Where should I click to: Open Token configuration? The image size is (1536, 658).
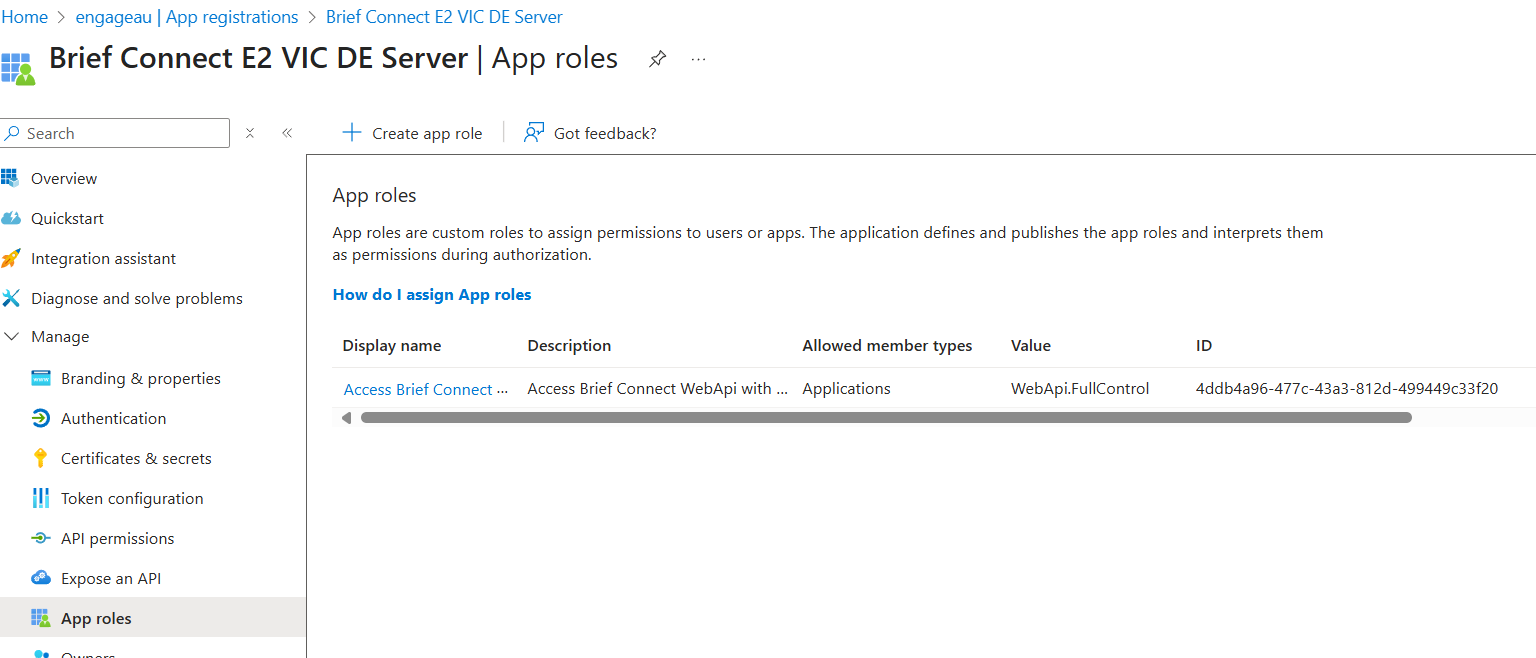[x=132, y=498]
